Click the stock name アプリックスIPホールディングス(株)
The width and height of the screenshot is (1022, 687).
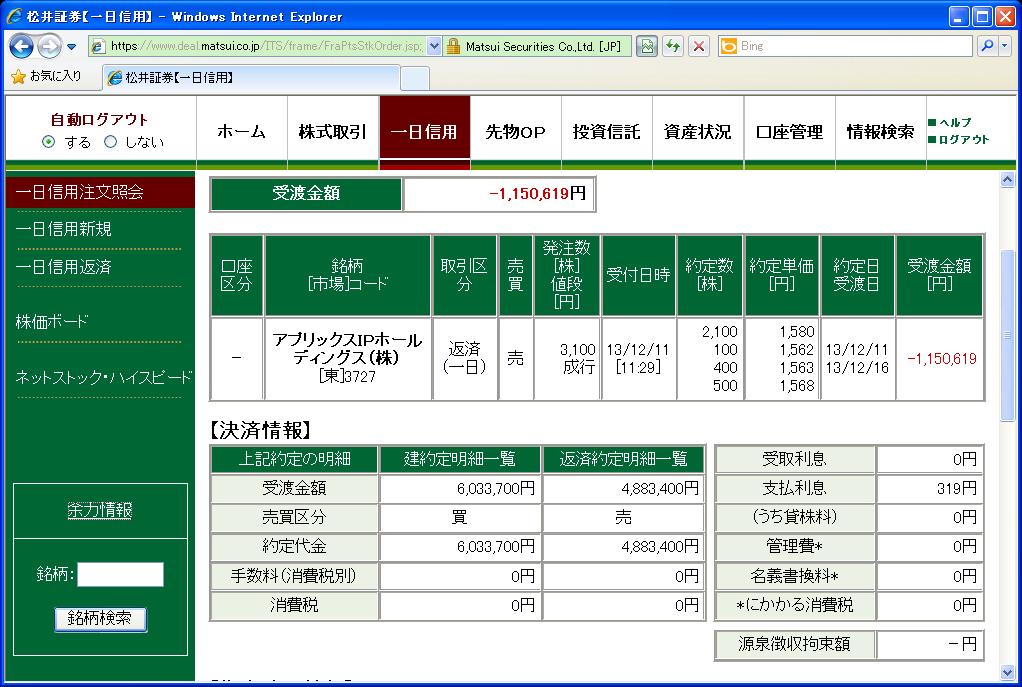347,349
